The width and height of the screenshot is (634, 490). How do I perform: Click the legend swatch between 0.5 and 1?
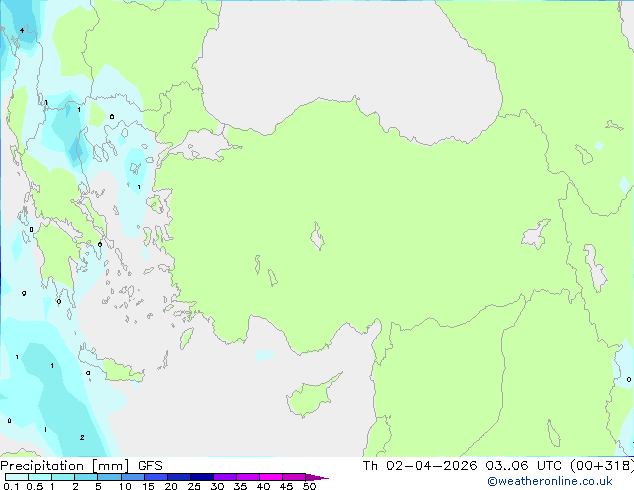pyautogui.click(x=40, y=477)
